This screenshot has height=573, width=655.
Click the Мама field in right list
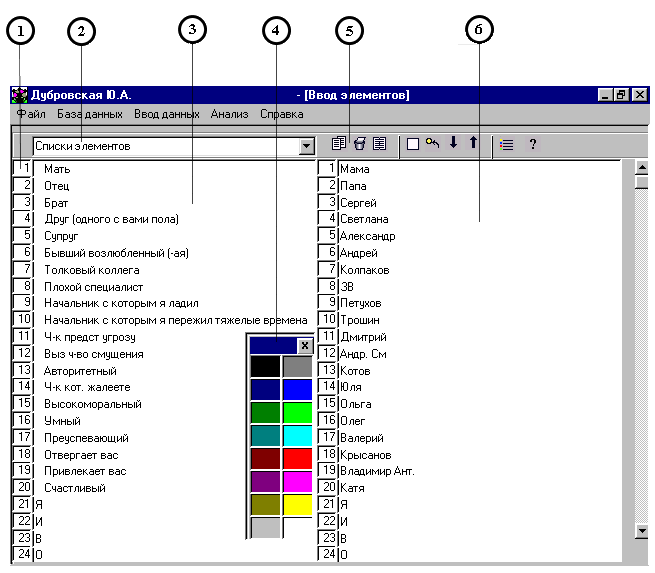pyautogui.click(x=480, y=169)
